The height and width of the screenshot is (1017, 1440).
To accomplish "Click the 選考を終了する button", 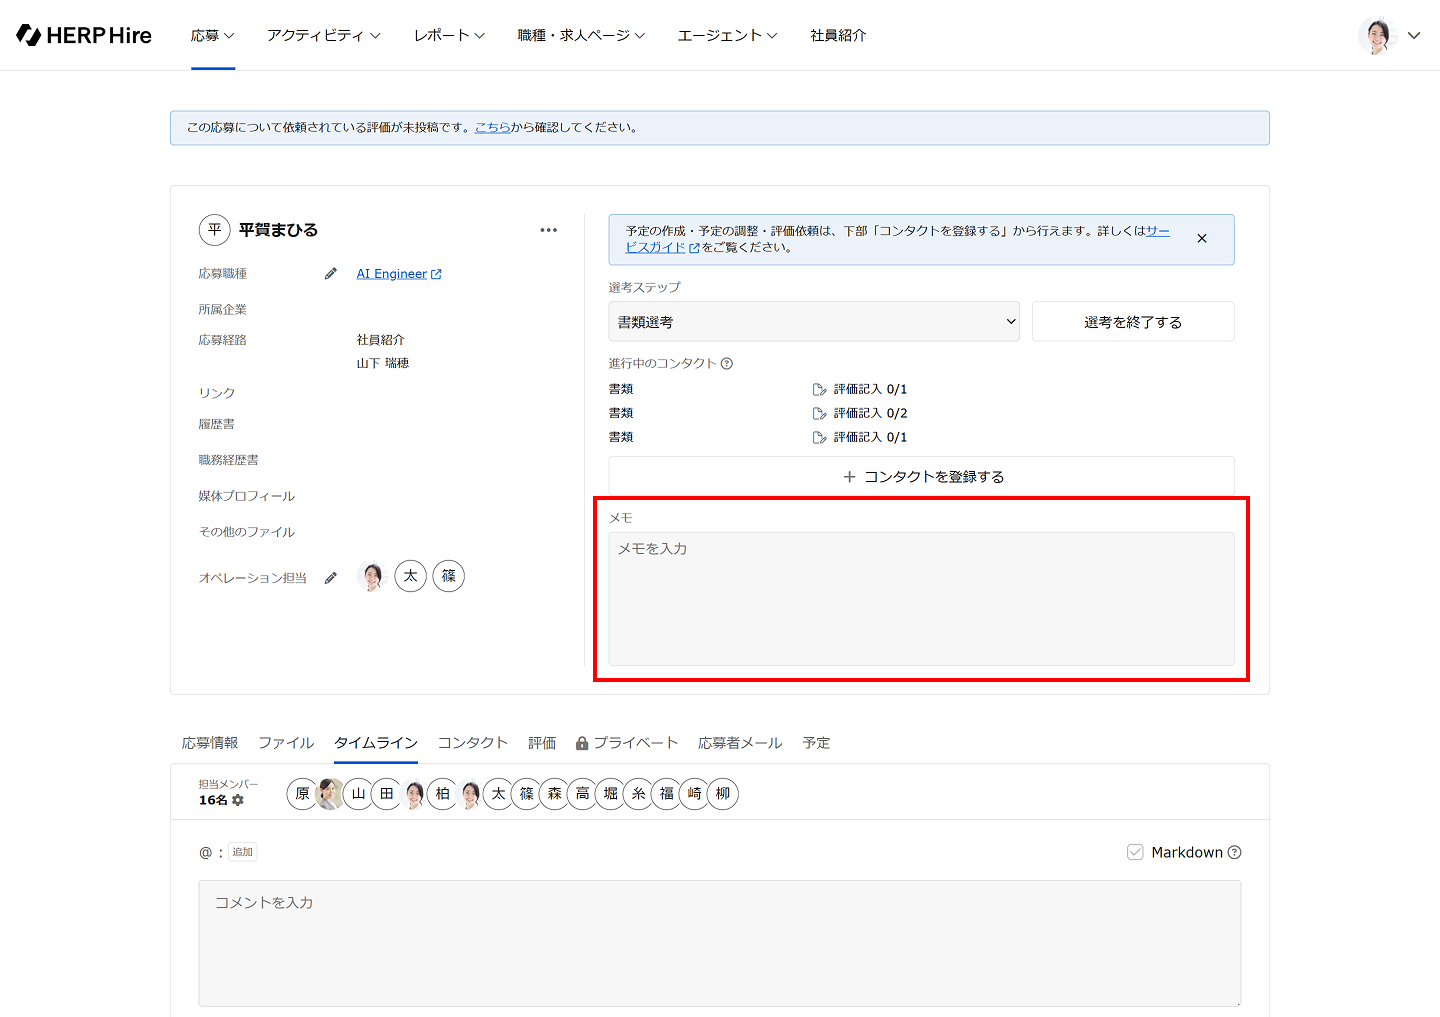I will [x=1133, y=322].
